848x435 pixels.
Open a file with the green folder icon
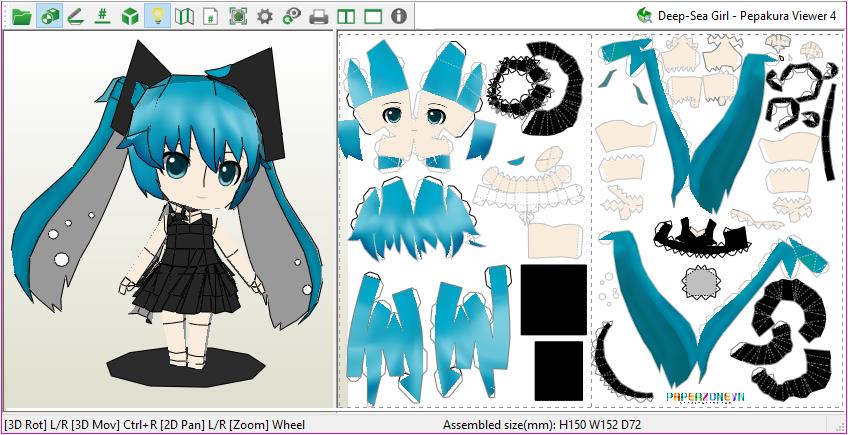point(22,16)
